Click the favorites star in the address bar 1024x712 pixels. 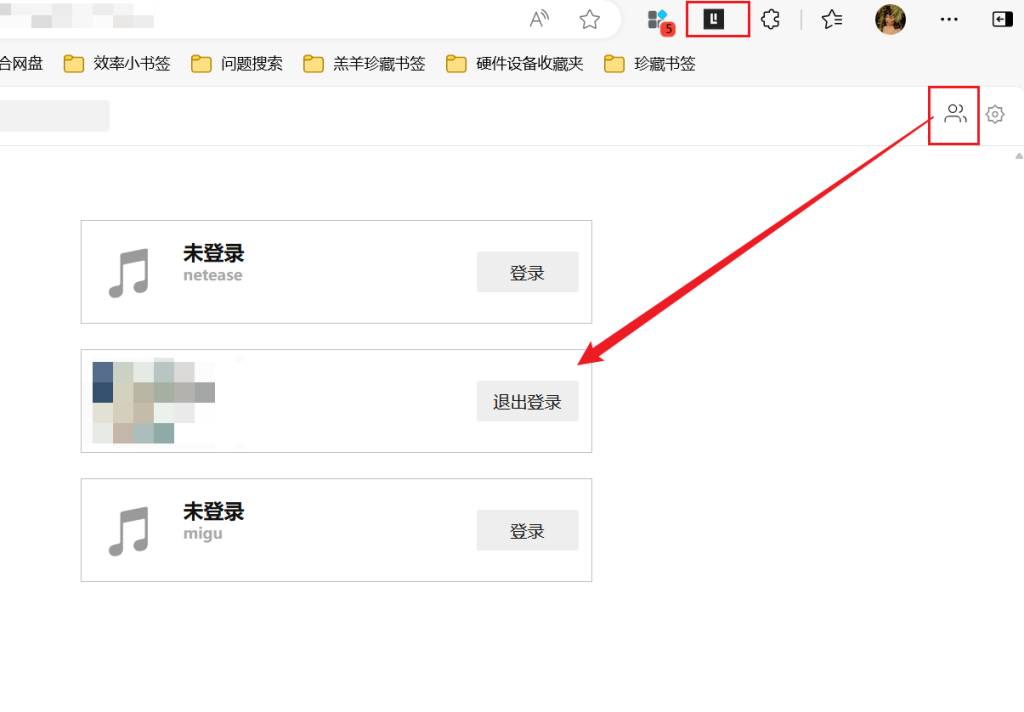pos(590,19)
